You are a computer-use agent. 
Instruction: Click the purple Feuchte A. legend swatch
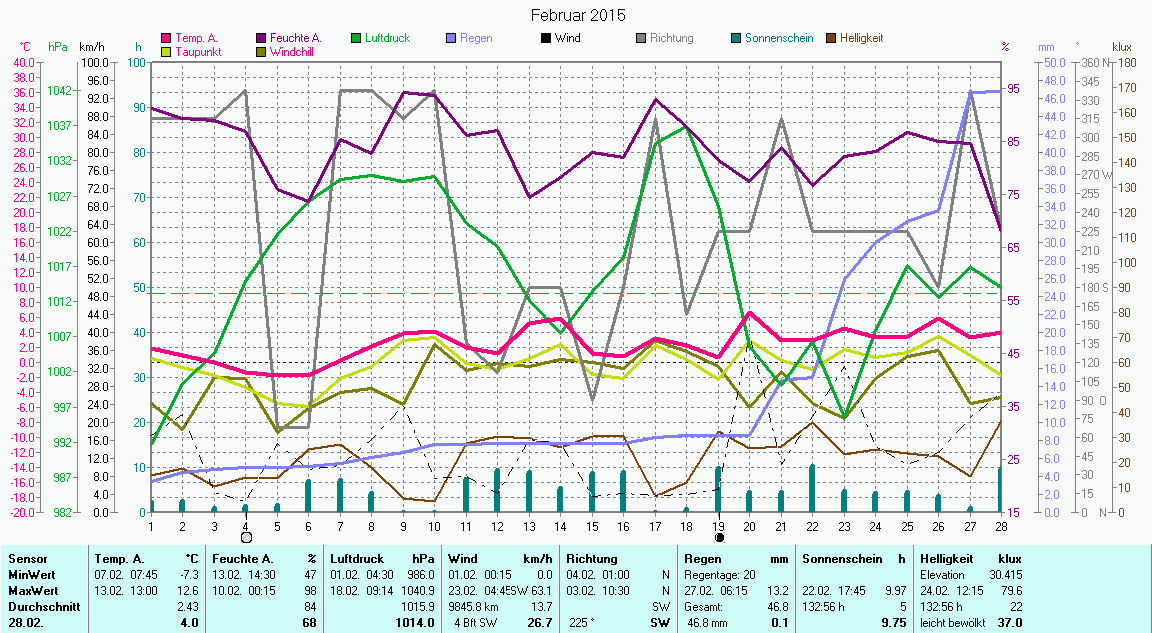[x=262, y=39]
